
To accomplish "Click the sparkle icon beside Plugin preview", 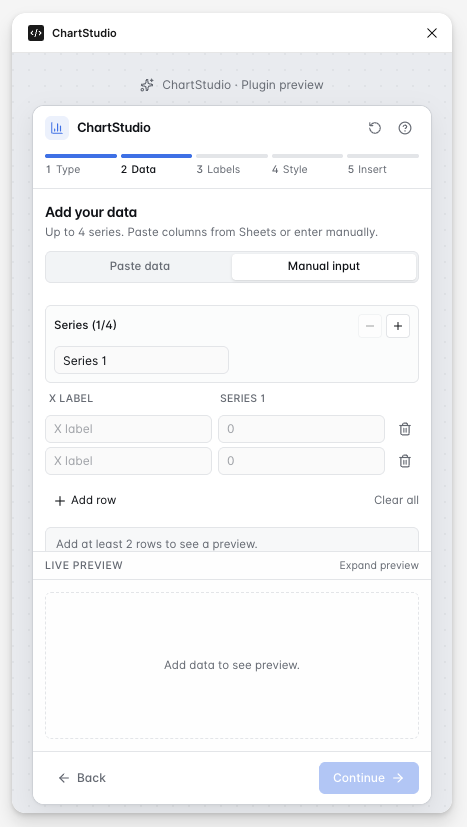I will coord(147,85).
